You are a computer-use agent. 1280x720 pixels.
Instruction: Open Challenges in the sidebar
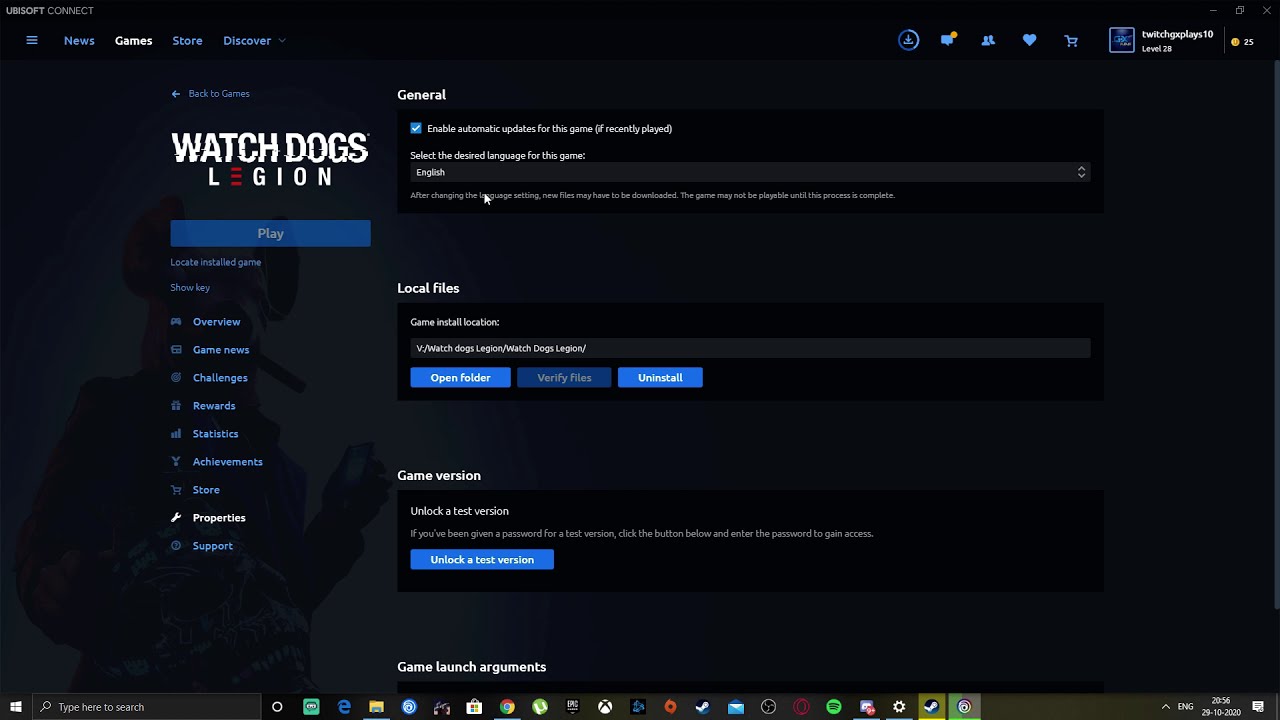click(209, 378)
